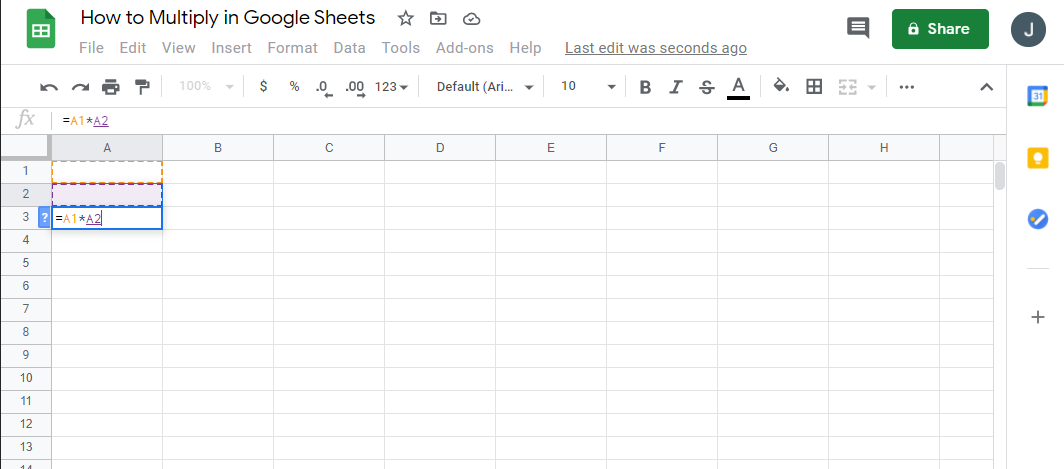Image resolution: width=1064 pixels, height=469 pixels.
Task: Open Google Keep in side panel
Action: [1037, 157]
